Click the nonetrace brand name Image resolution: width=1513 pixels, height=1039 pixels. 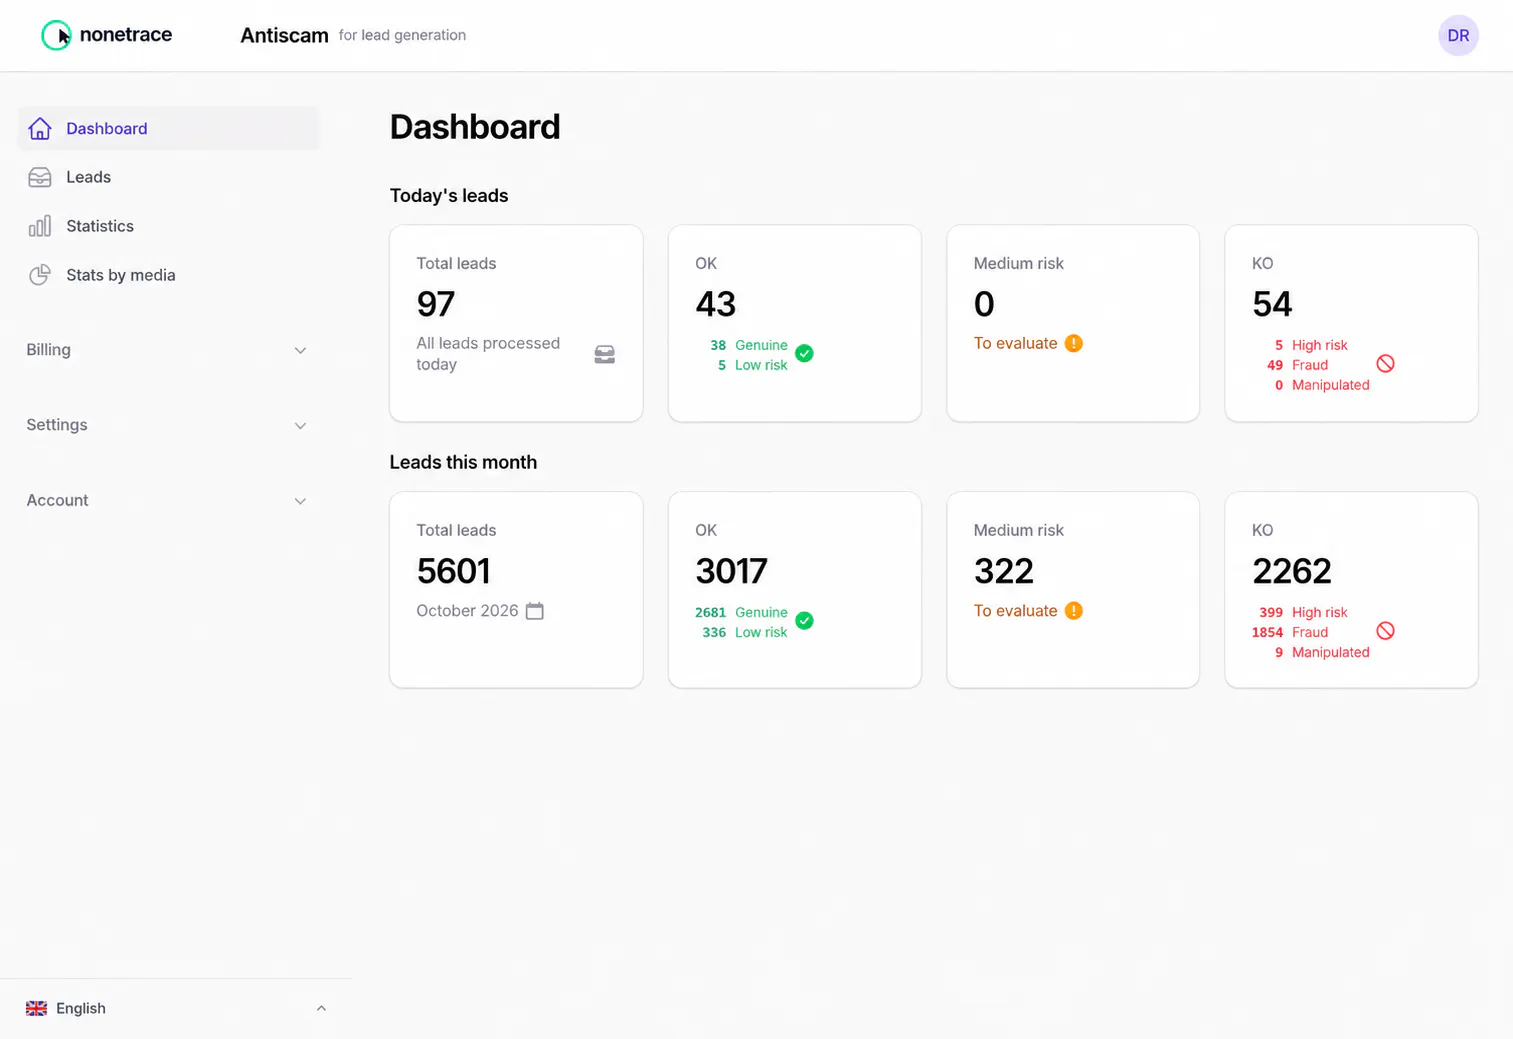[x=125, y=34]
